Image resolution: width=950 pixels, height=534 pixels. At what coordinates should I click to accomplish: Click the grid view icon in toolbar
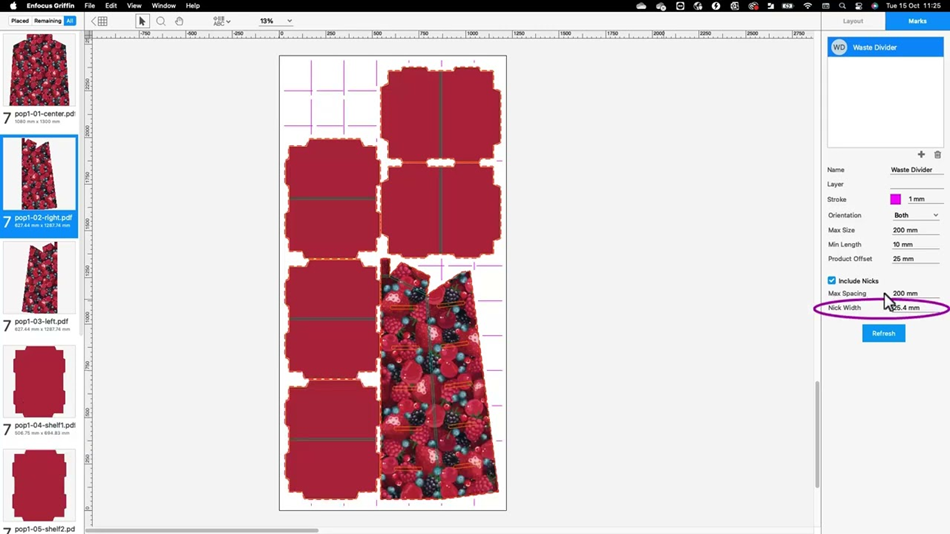101,21
